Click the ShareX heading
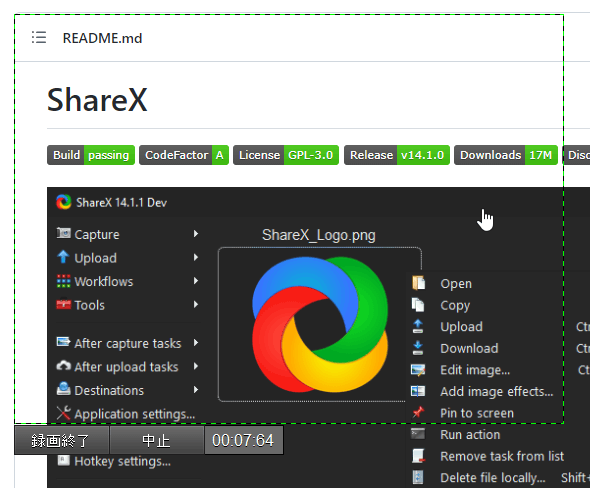The width and height of the screenshot is (590, 488). 97,100
